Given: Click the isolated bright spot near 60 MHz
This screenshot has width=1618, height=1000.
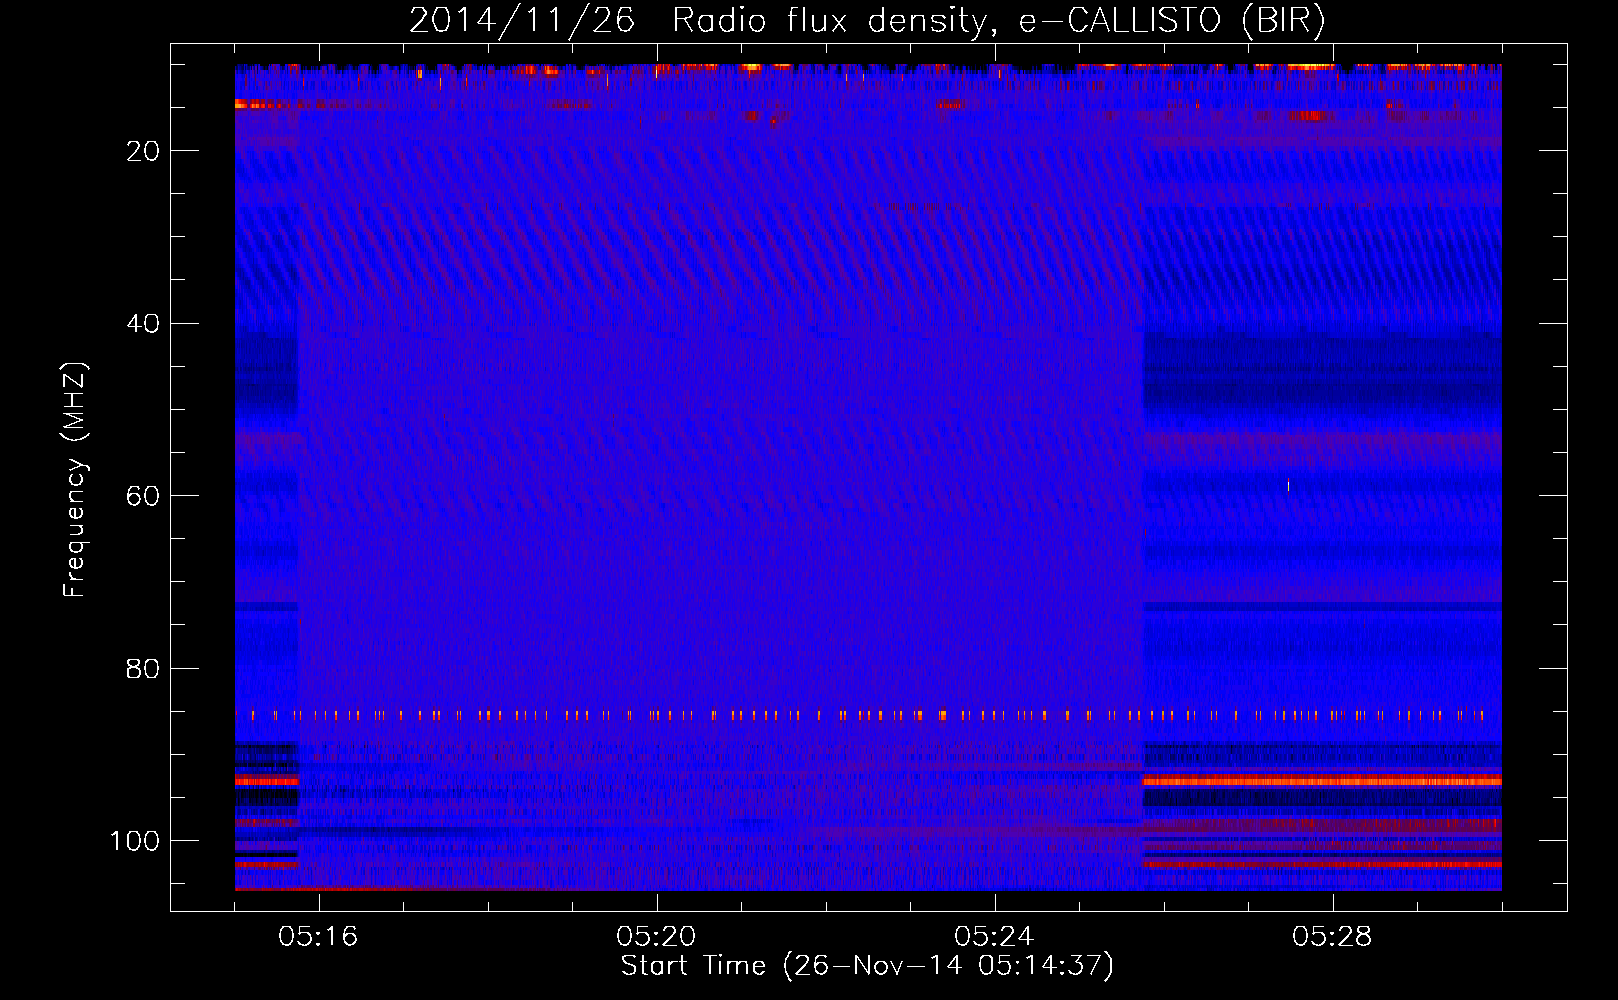Looking at the screenshot, I should click(1288, 486).
